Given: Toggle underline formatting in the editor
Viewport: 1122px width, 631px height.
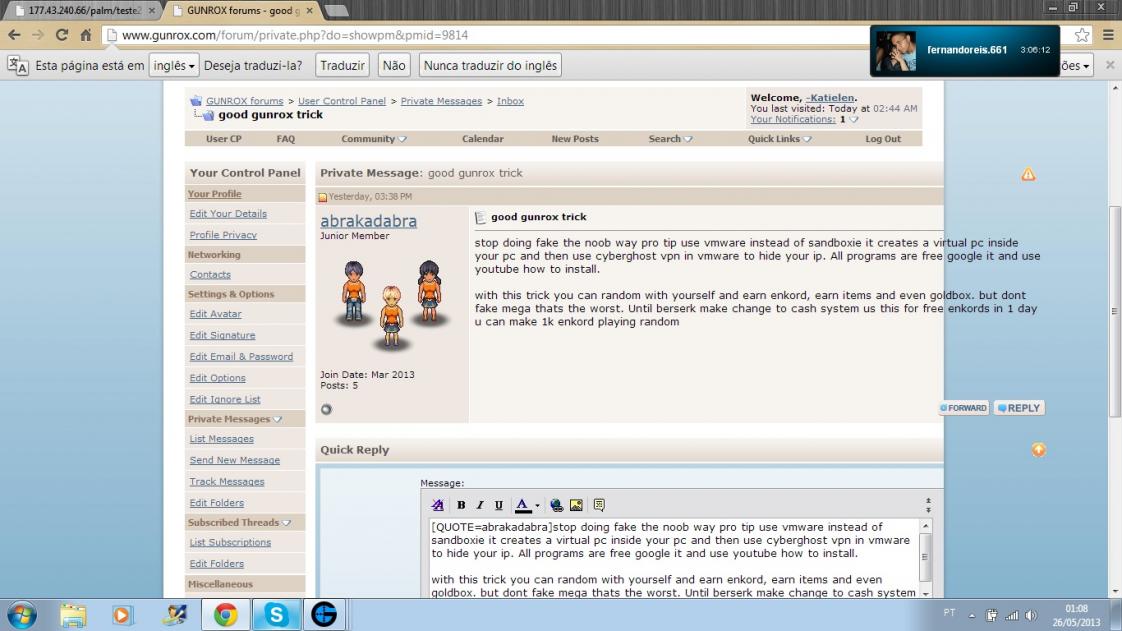Looking at the screenshot, I should pyautogui.click(x=499, y=505).
